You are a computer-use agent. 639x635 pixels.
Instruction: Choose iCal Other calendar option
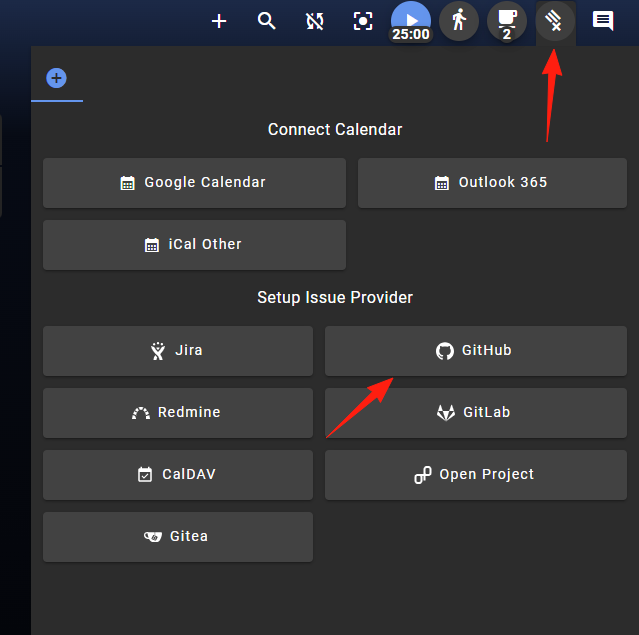(x=194, y=245)
